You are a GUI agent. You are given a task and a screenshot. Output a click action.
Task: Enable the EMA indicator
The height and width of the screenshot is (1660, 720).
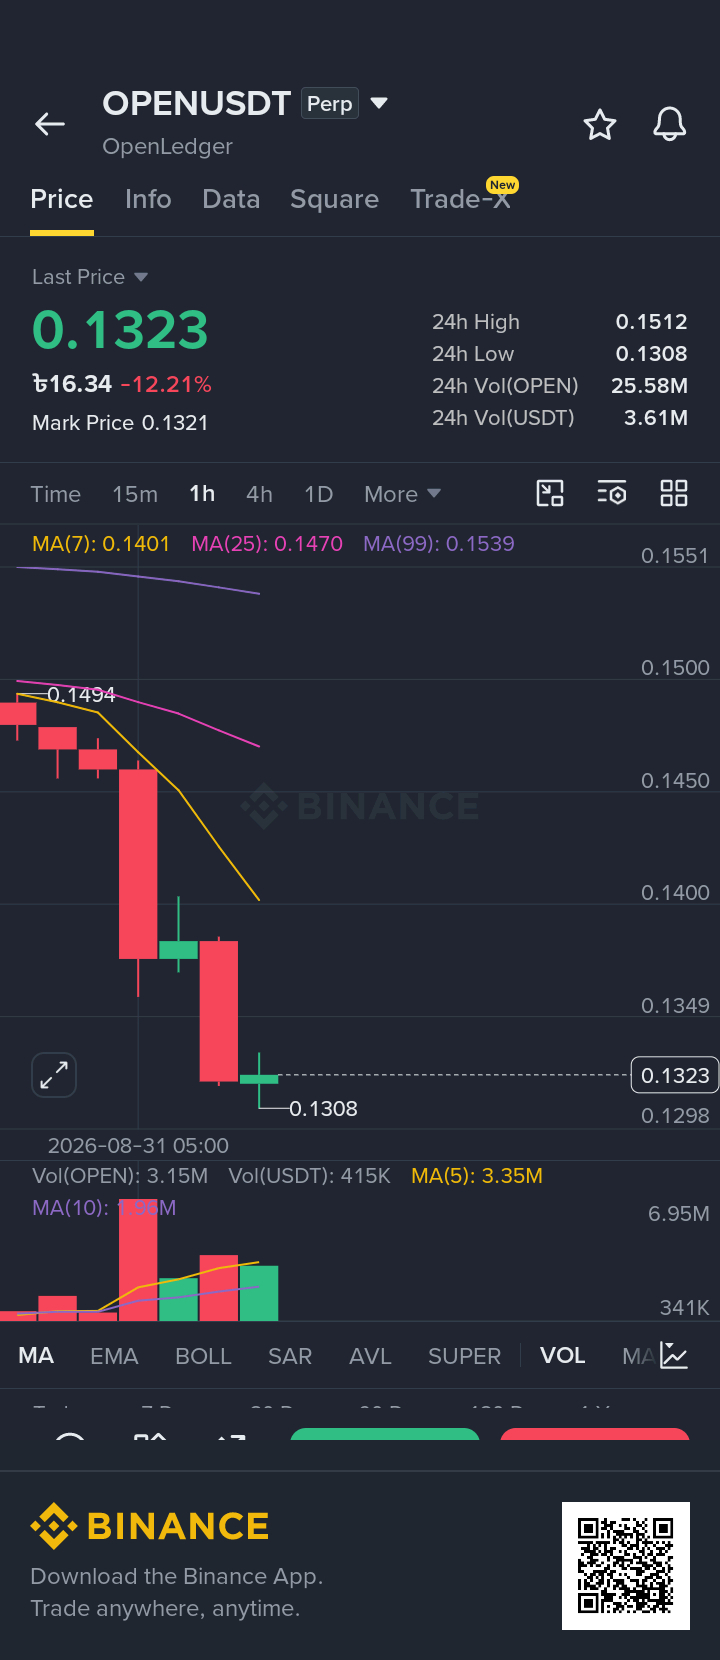pyautogui.click(x=114, y=1356)
